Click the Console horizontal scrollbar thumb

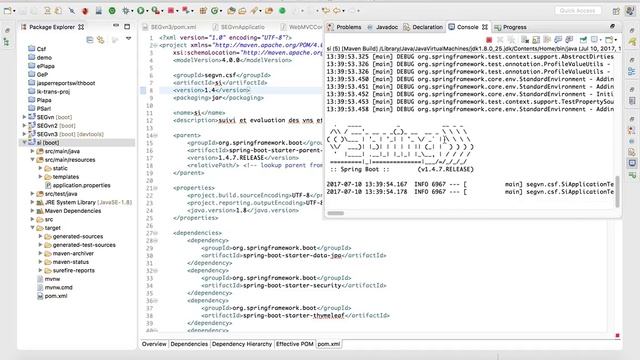click(336, 213)
